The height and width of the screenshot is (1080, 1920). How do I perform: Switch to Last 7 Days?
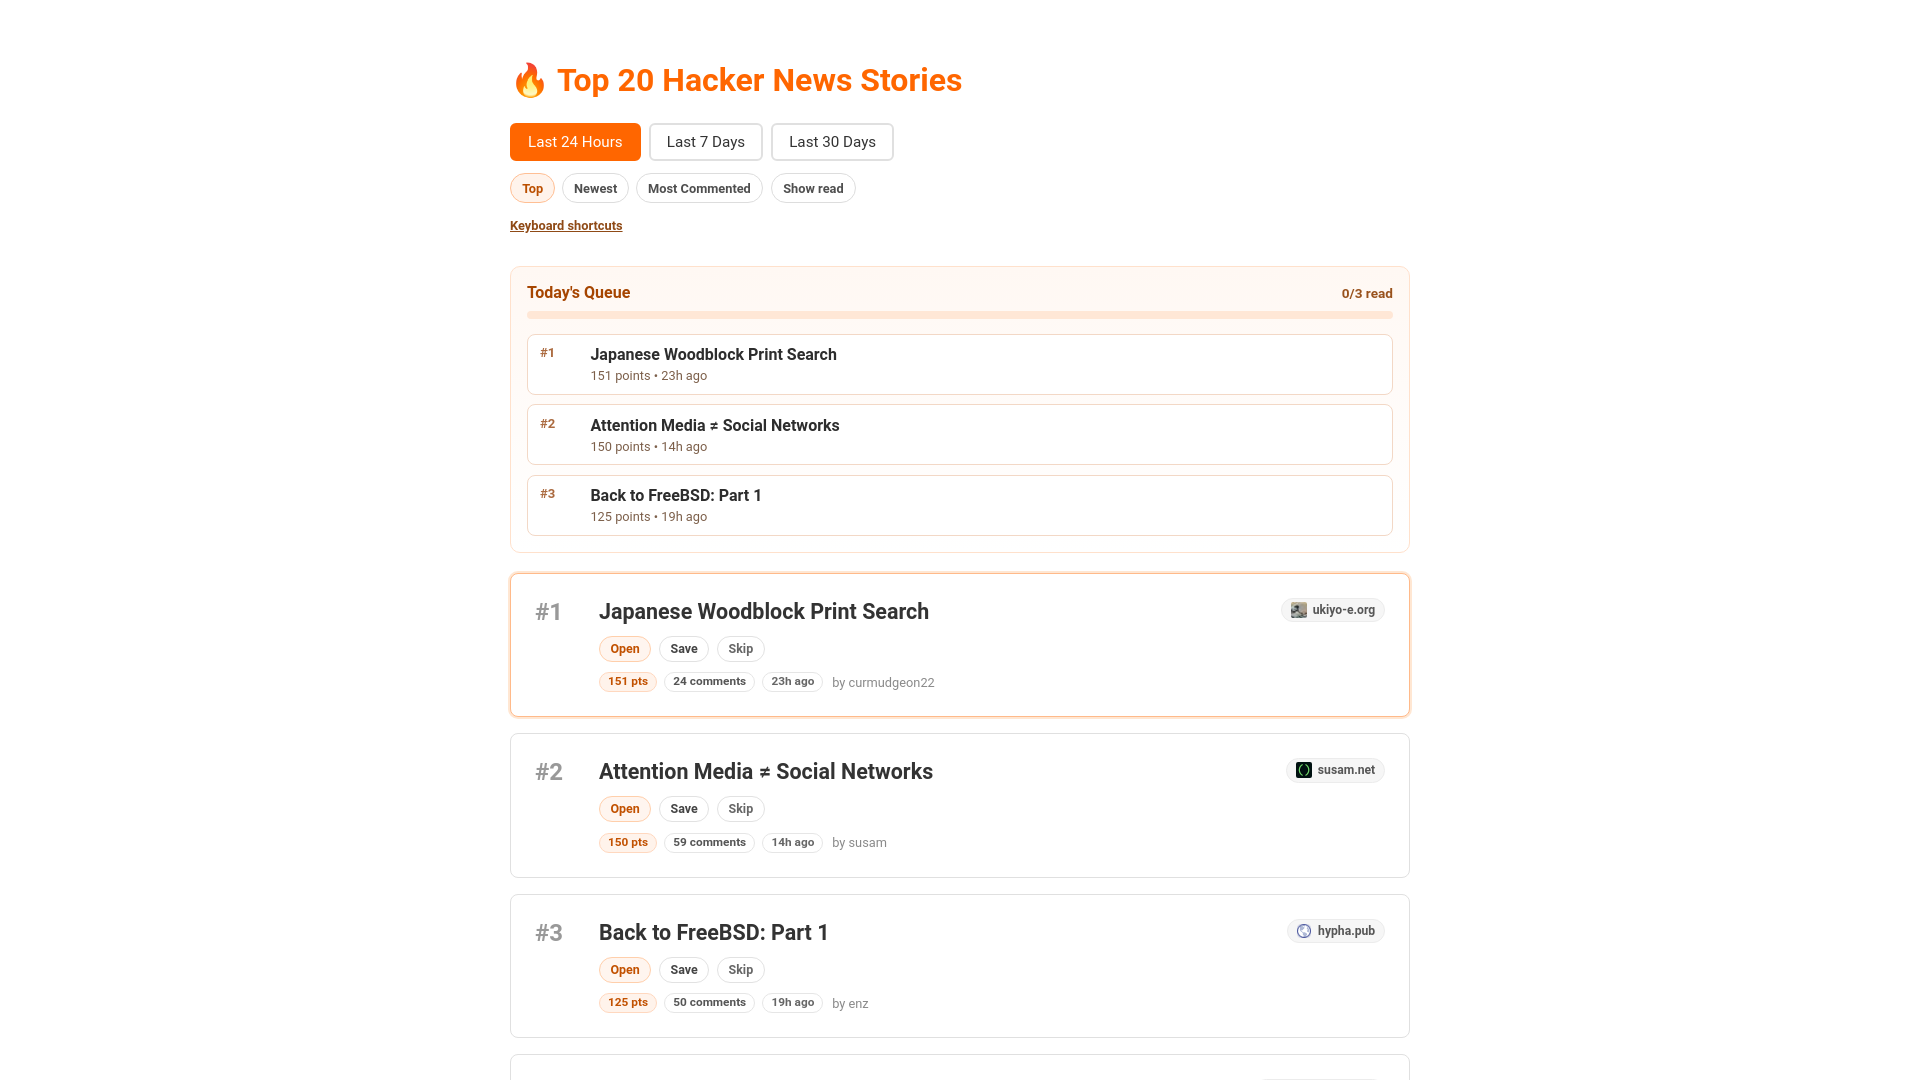(x=706, y=142)
